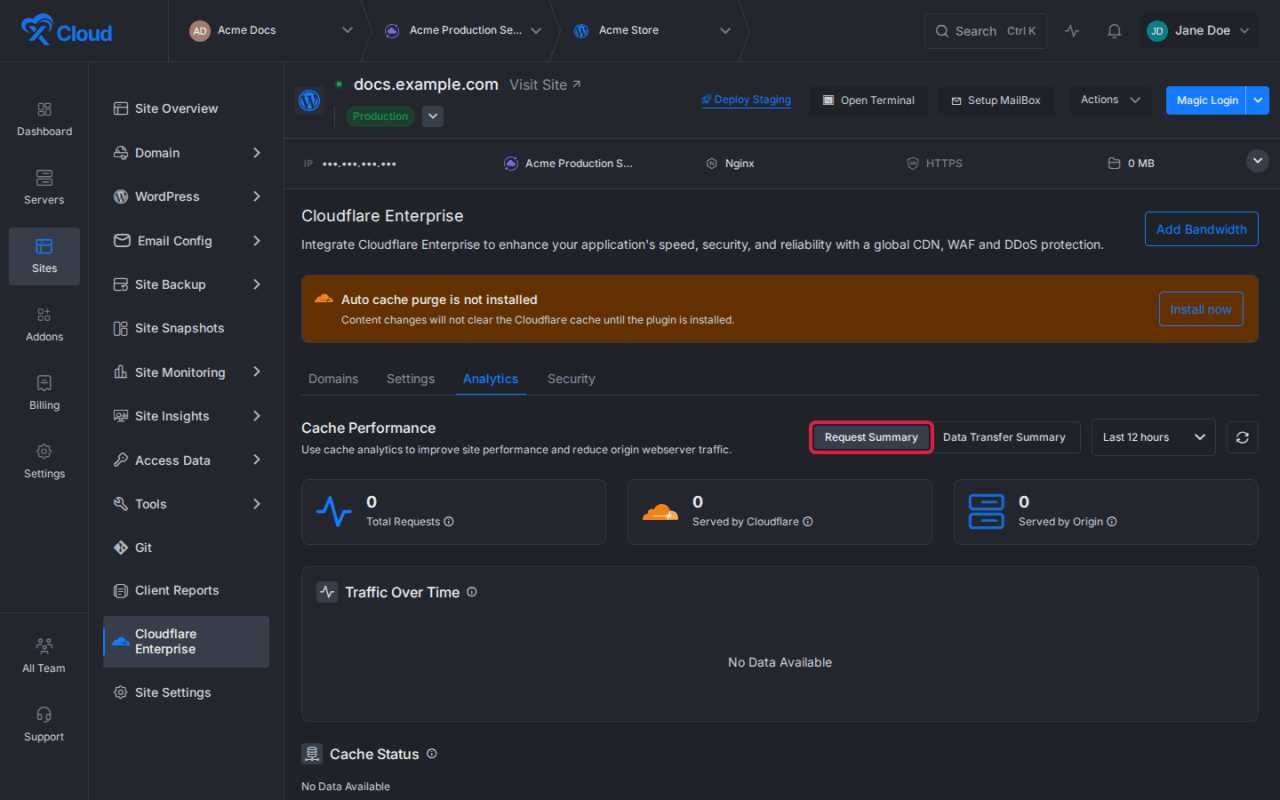This screenshot has width=1280, height=800.
Task: Select Request Summary view
Action: [871, 437]
